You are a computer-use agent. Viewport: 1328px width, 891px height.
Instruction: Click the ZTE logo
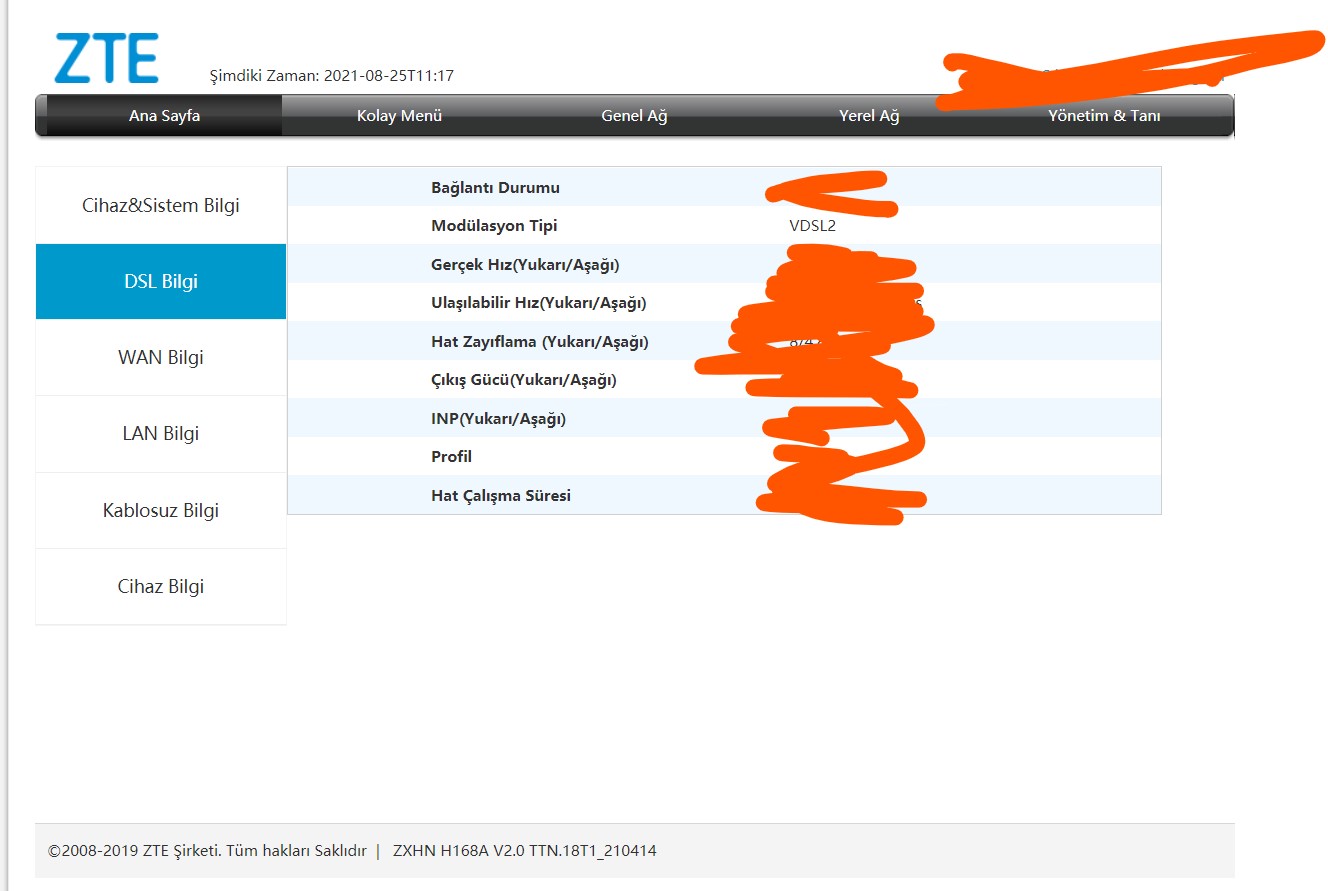(106, 58)
